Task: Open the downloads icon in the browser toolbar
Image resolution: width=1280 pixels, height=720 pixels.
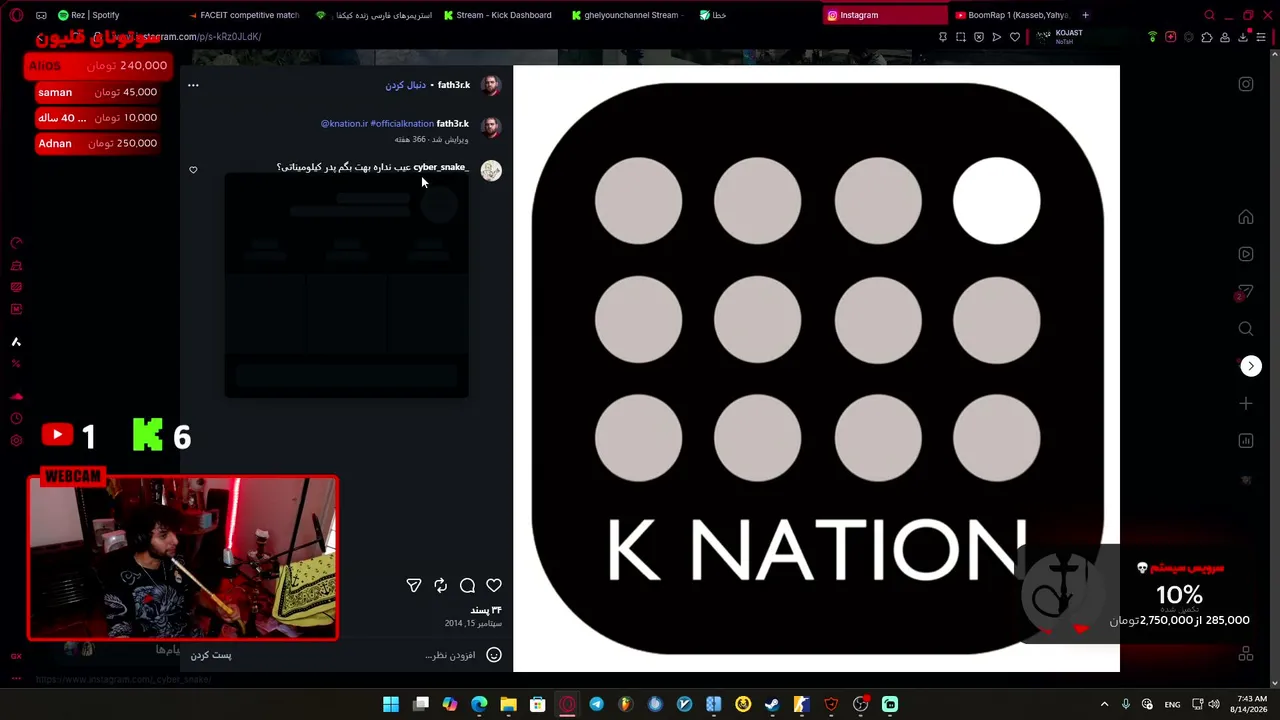Action: click(1243, 37)
